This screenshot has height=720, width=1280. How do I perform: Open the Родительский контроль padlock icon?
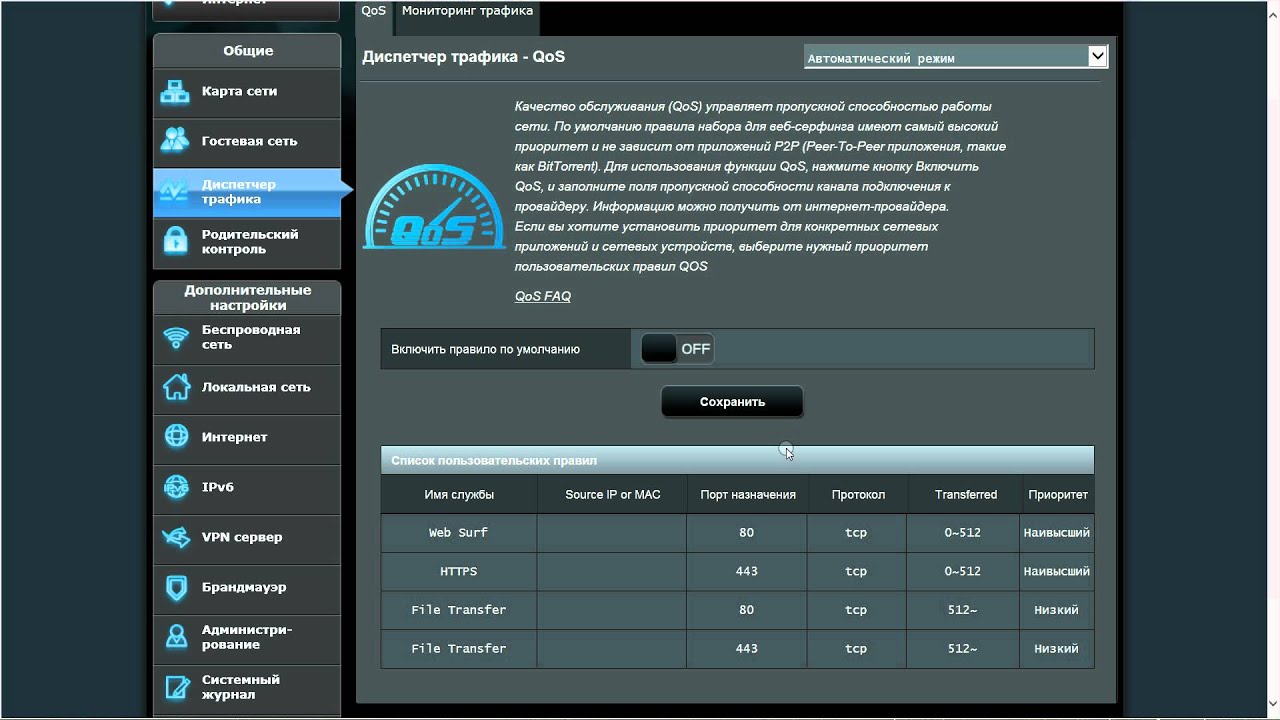(x=176, y=241)
